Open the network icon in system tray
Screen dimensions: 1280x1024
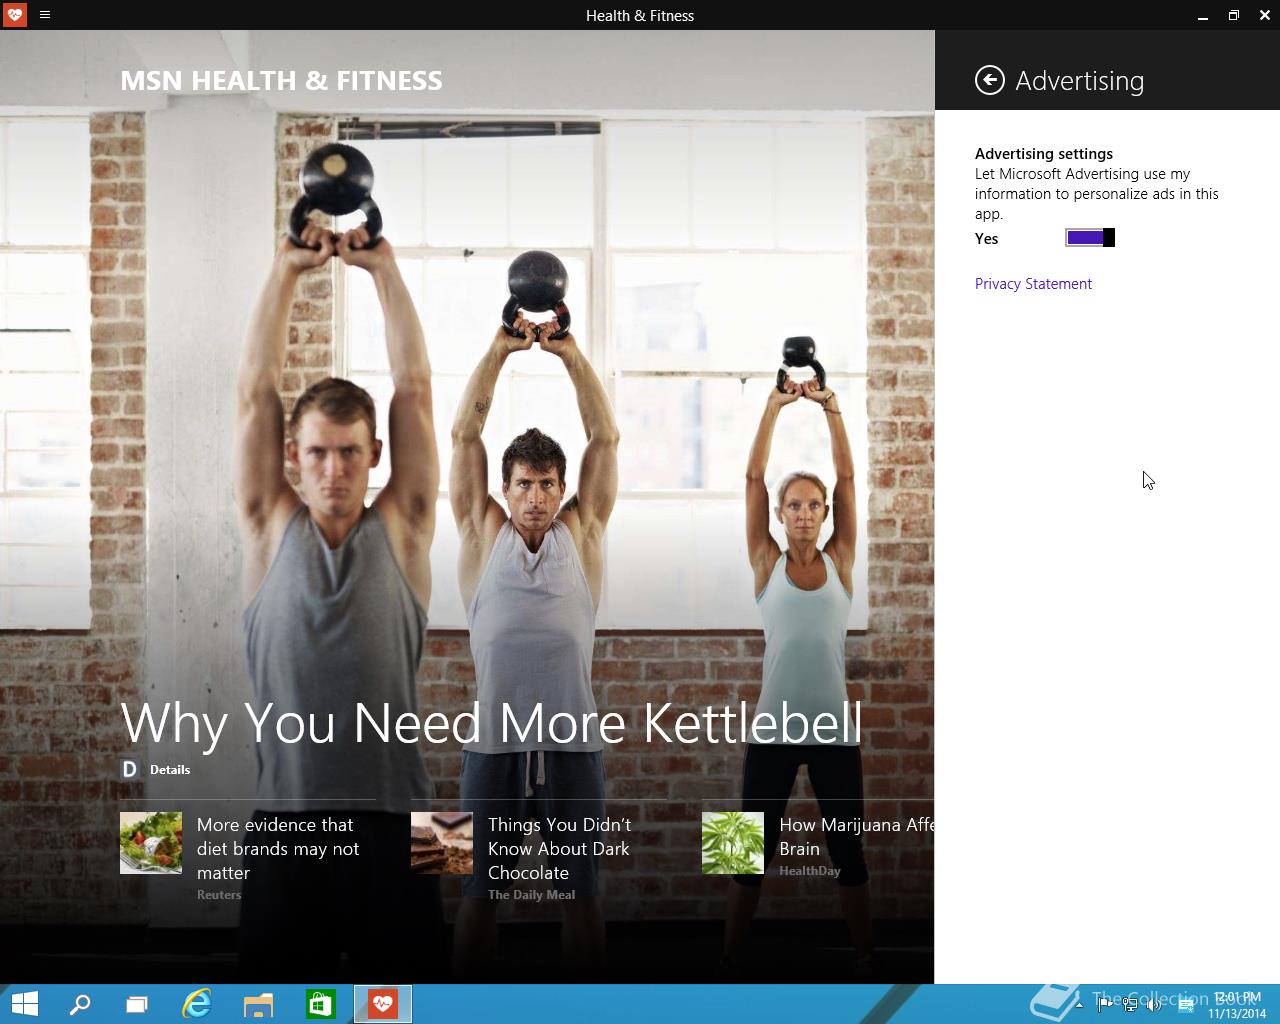tap(1130, 1005)
